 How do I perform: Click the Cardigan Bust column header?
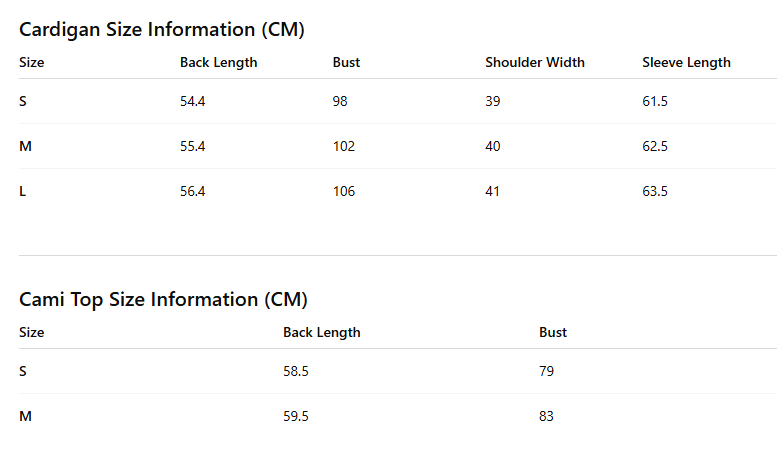tap(346, 62)
